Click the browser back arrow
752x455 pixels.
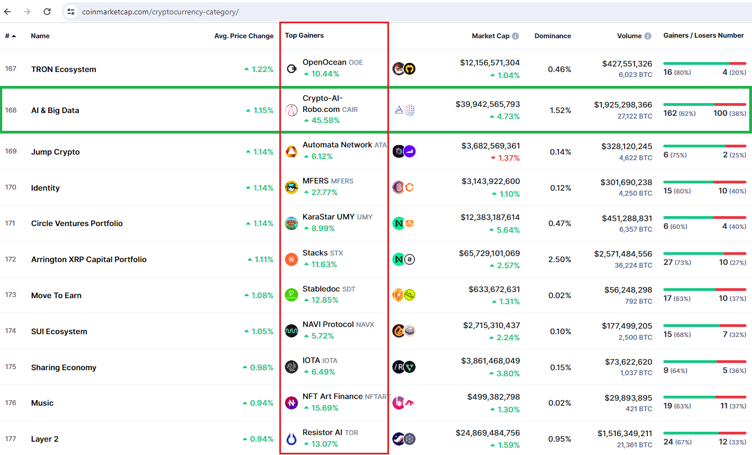pyautogui.click(x=9, y=12)
